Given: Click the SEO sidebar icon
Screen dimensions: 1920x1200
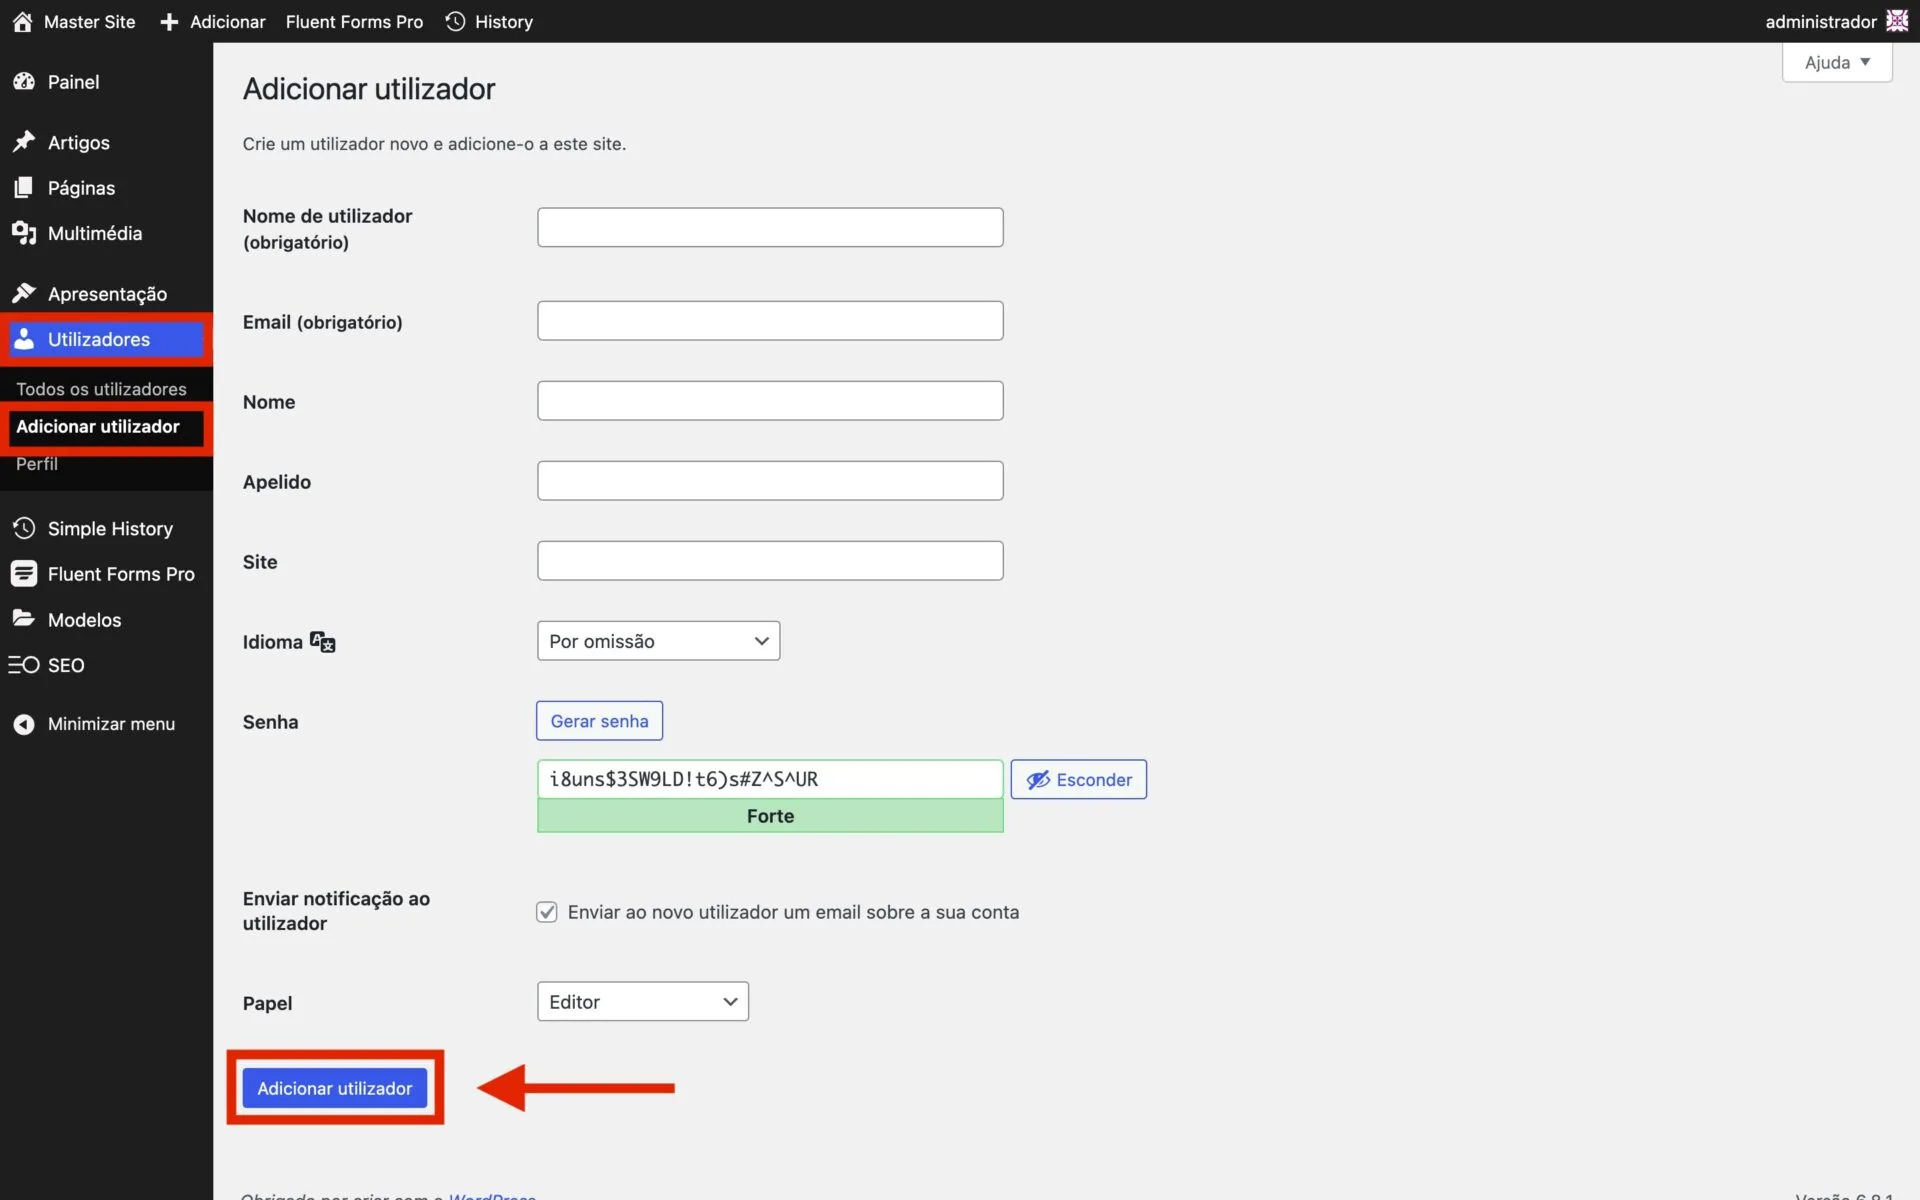Looking at the screenshot, I should click(24, 665).
